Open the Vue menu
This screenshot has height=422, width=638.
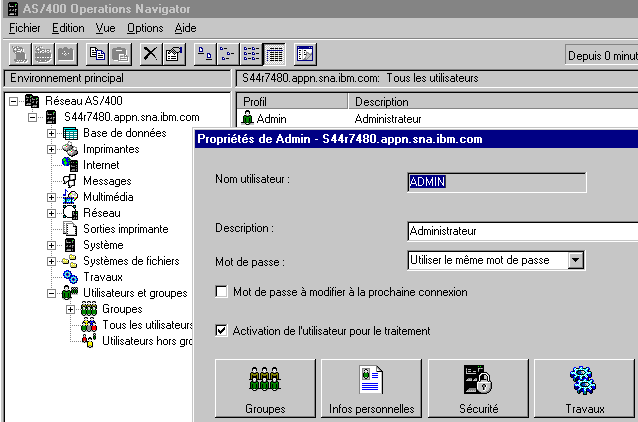pyautogui.click(x=105, y=28)
